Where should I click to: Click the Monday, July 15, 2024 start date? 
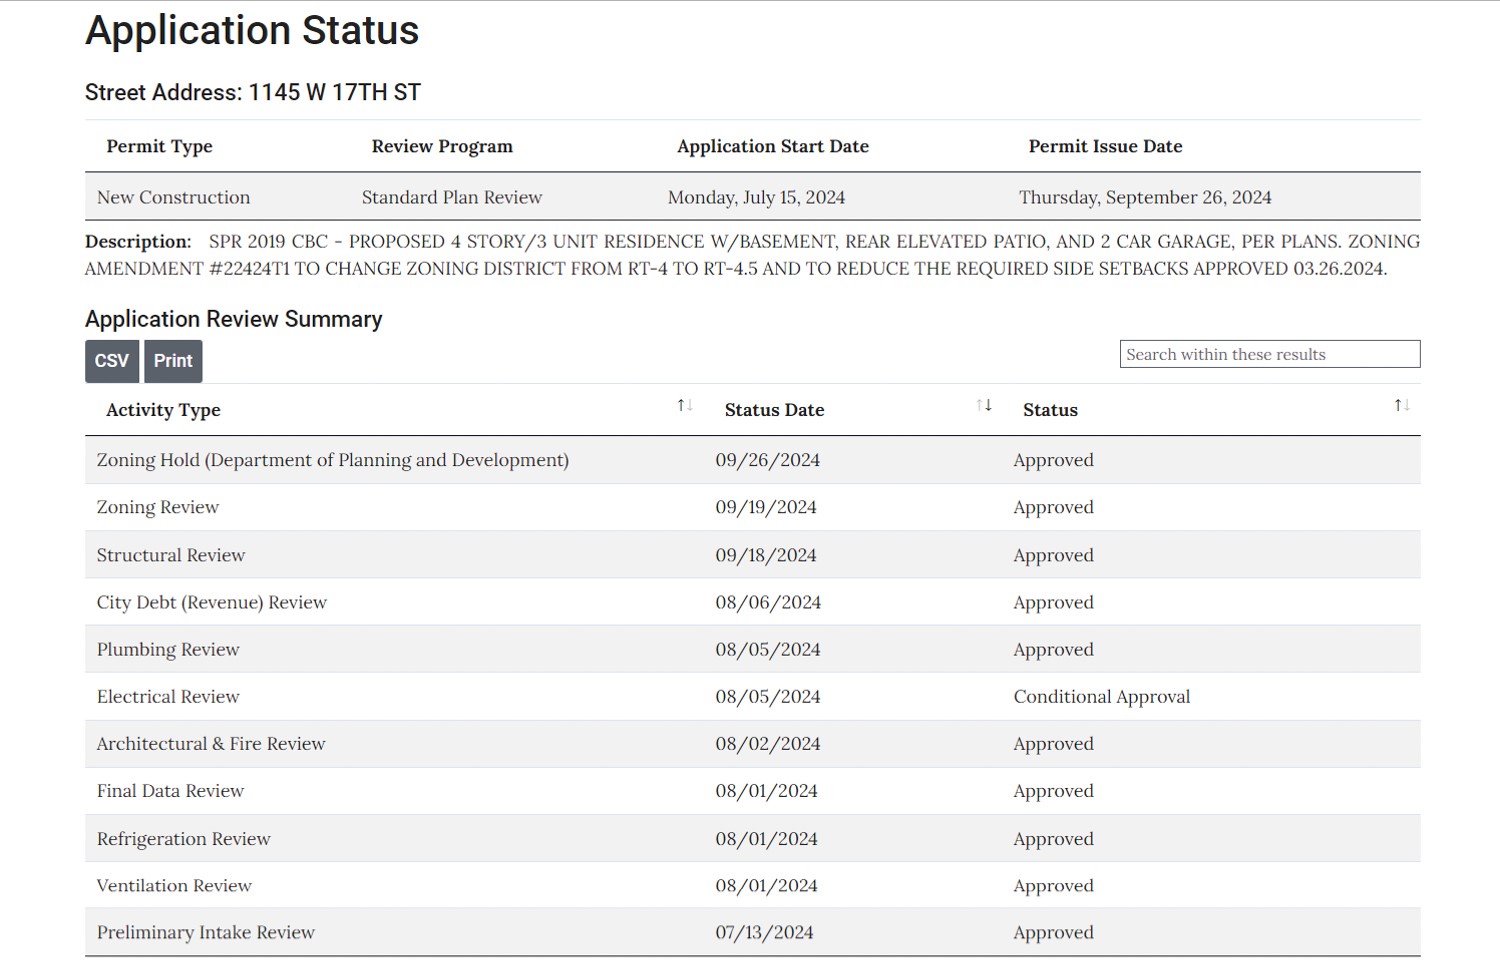click(x=757, y=197)
